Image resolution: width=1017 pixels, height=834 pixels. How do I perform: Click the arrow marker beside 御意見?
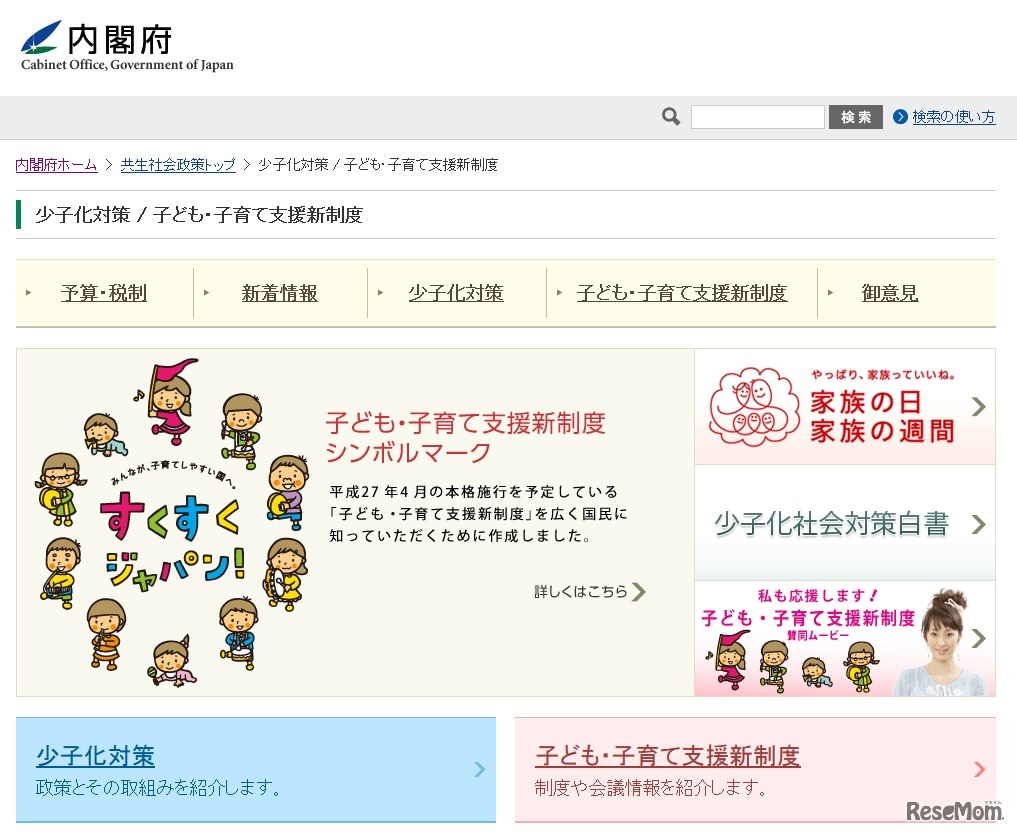[x=831, y=293]
